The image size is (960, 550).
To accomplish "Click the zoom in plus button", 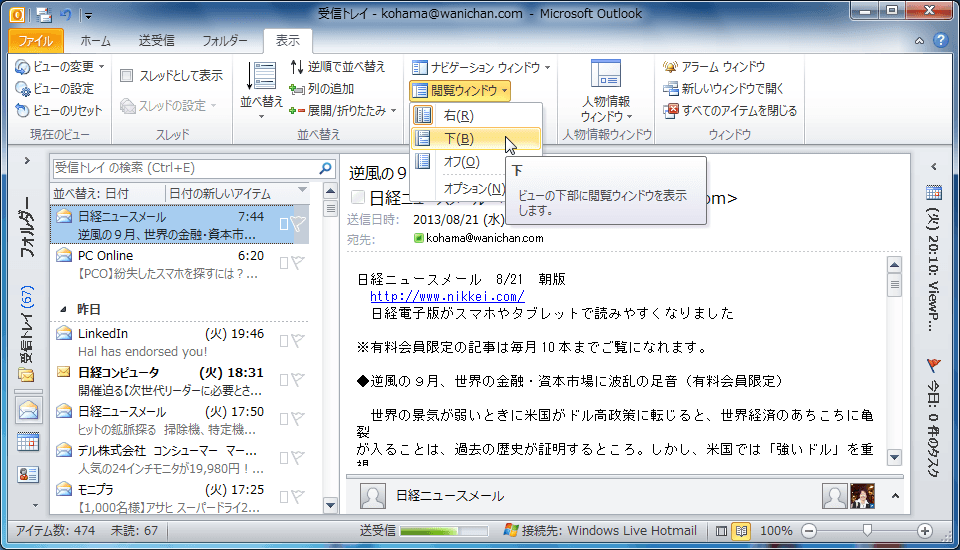I will pos(924,531).
